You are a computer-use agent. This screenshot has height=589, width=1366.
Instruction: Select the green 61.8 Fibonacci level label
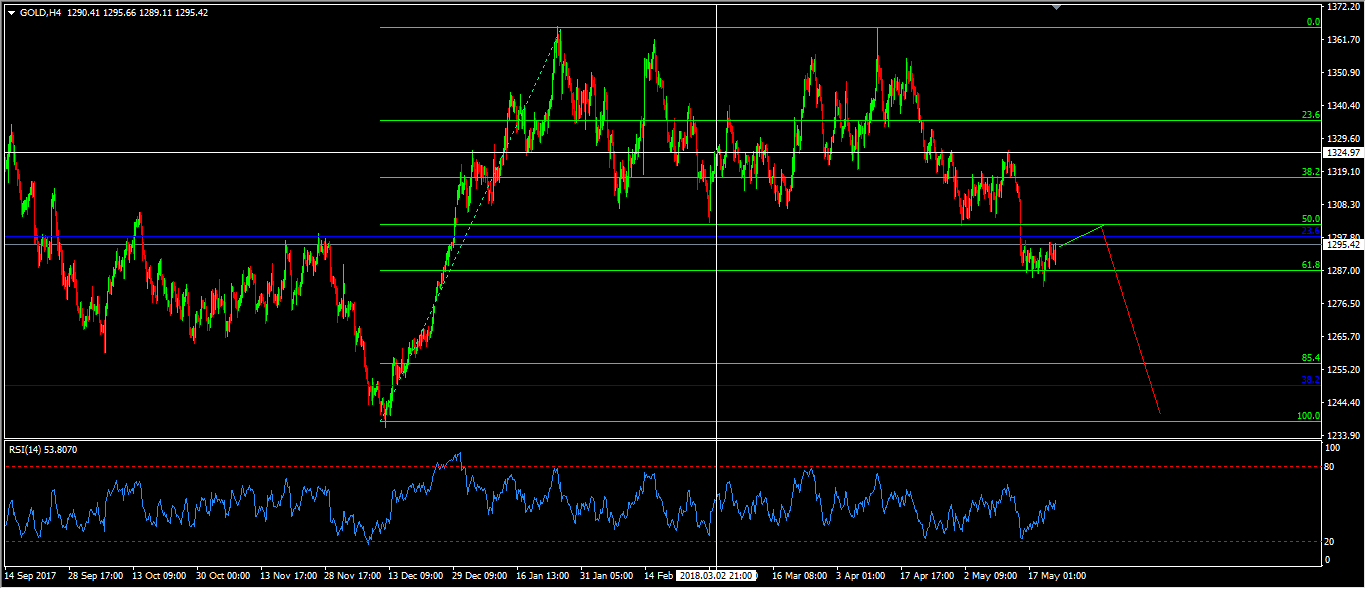click(x=1310, y=265)
